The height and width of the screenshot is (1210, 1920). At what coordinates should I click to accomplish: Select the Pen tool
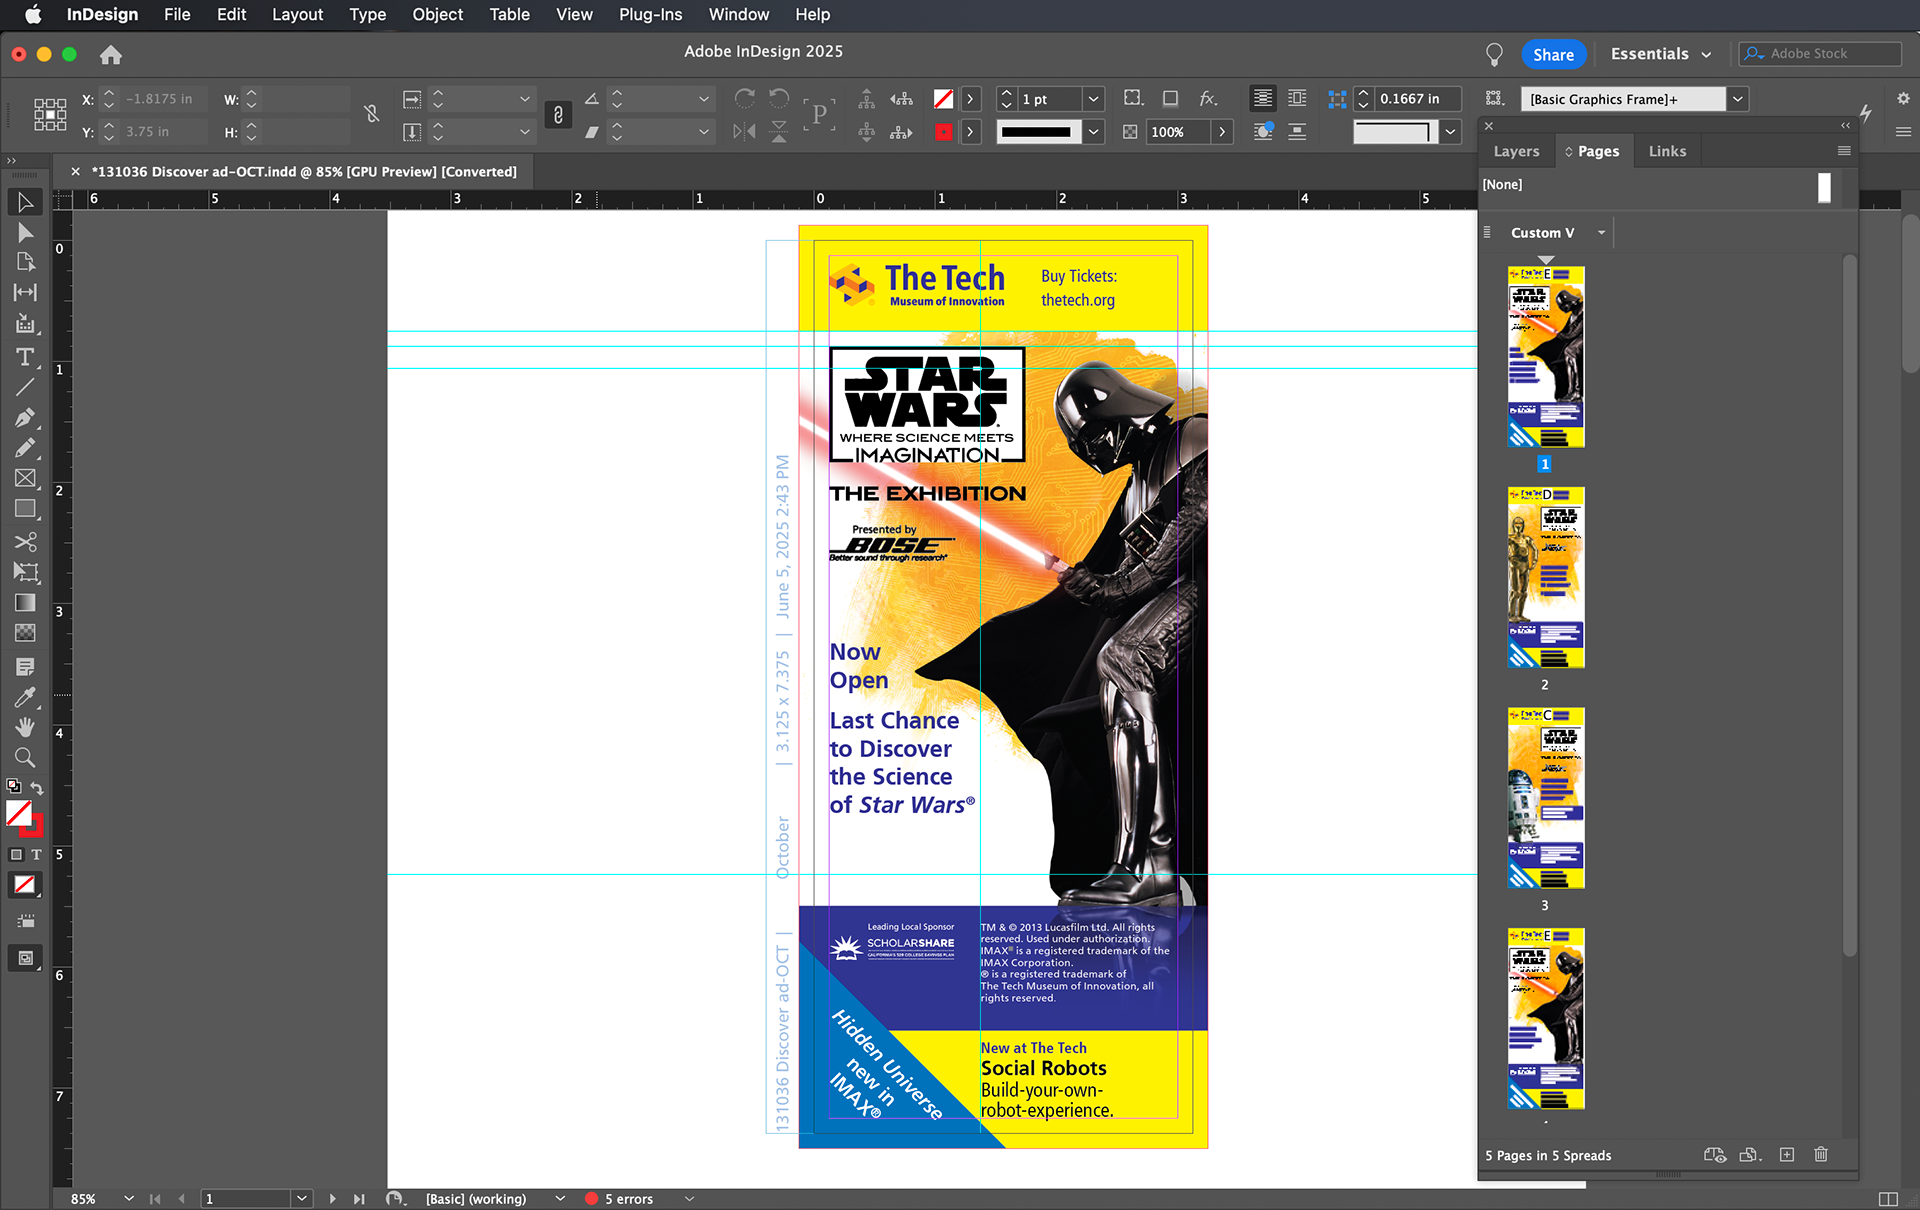pos(25,417)
